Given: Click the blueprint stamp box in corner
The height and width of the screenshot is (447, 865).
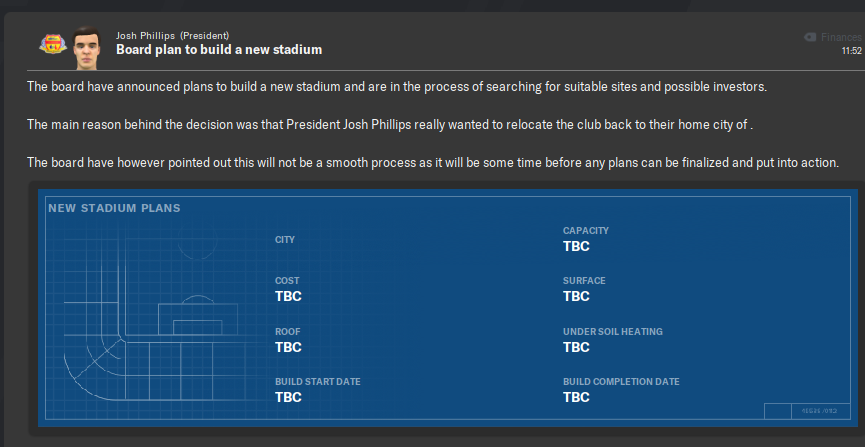Looking at the screenshot, I should point(807,411).
